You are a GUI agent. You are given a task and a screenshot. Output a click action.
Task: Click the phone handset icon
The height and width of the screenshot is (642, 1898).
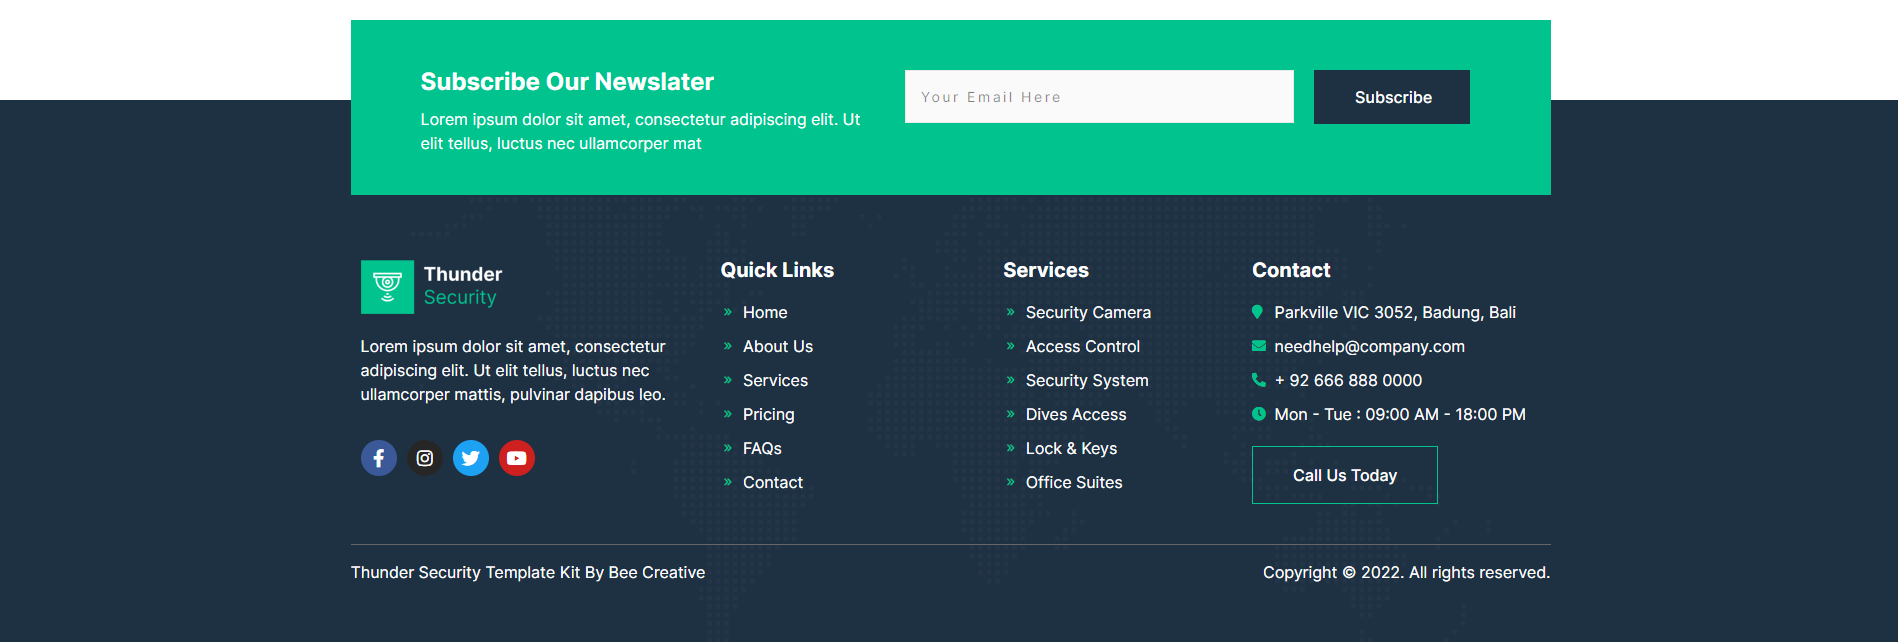tap(1259, 380)
